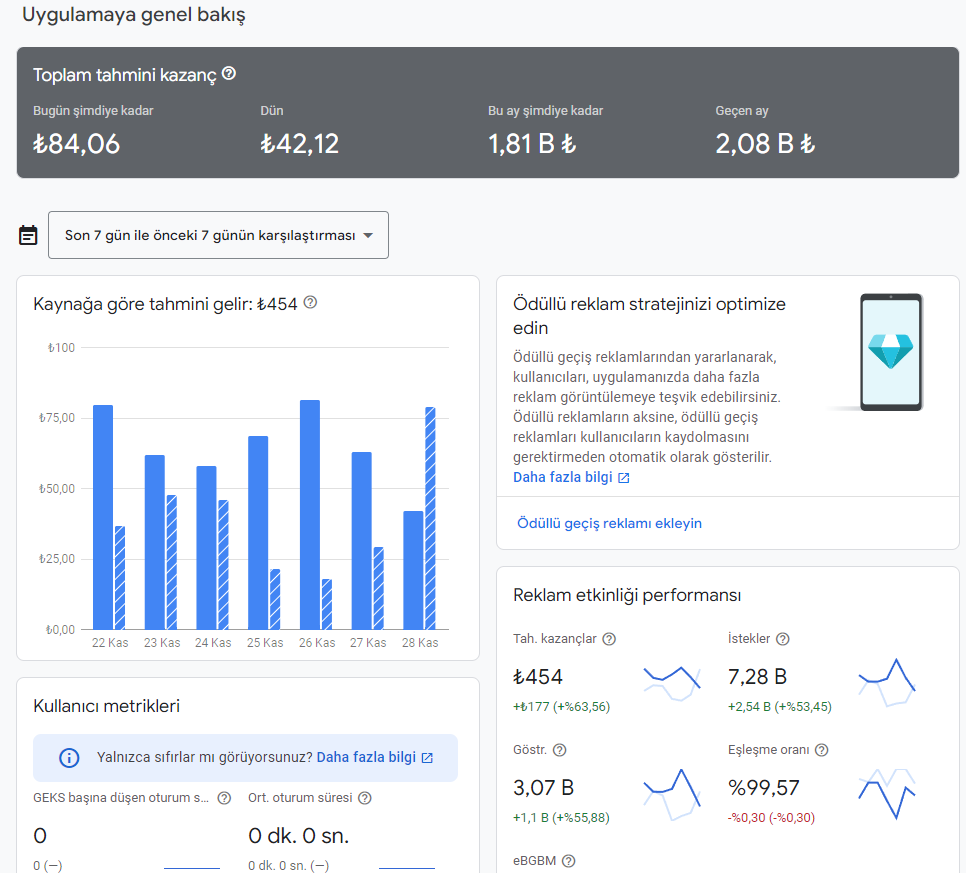Click help icon beside Tah. kazançlar

point(609,639)
